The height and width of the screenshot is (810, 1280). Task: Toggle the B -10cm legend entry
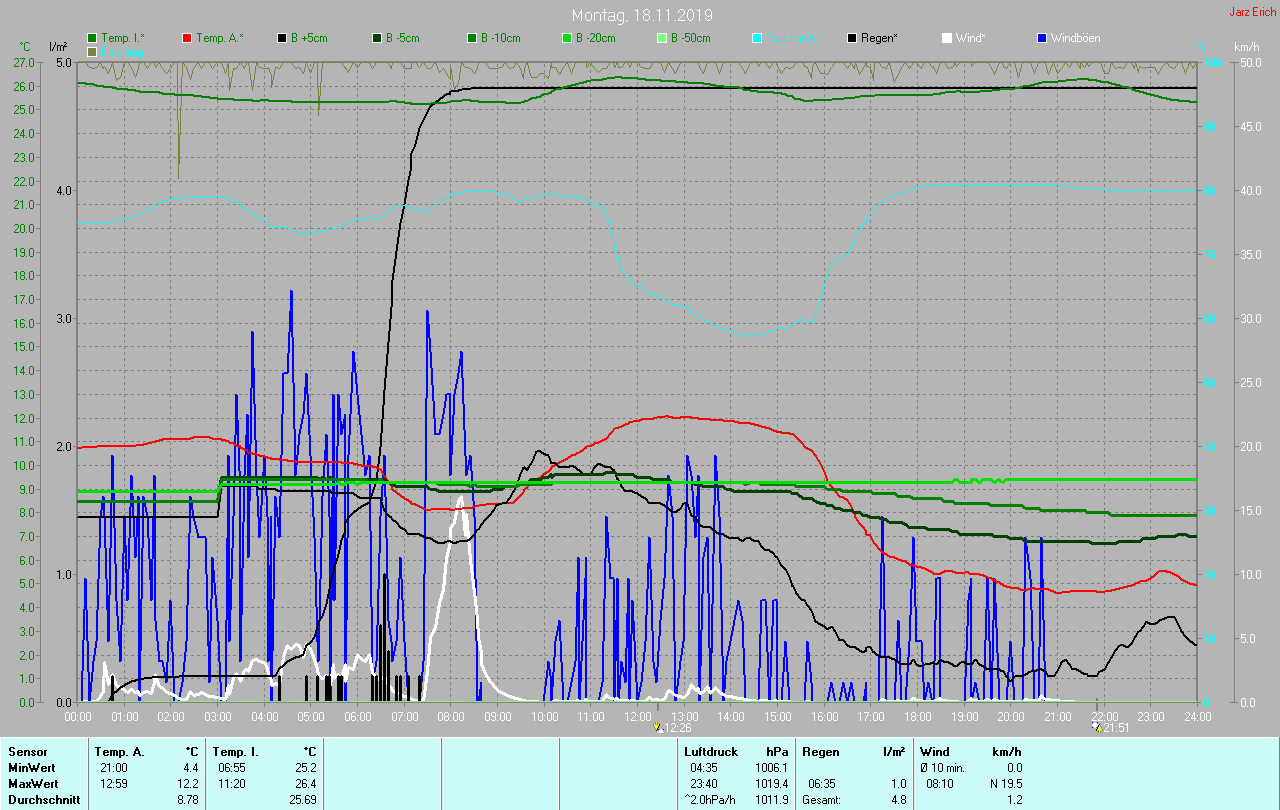[x=472, y=38]
